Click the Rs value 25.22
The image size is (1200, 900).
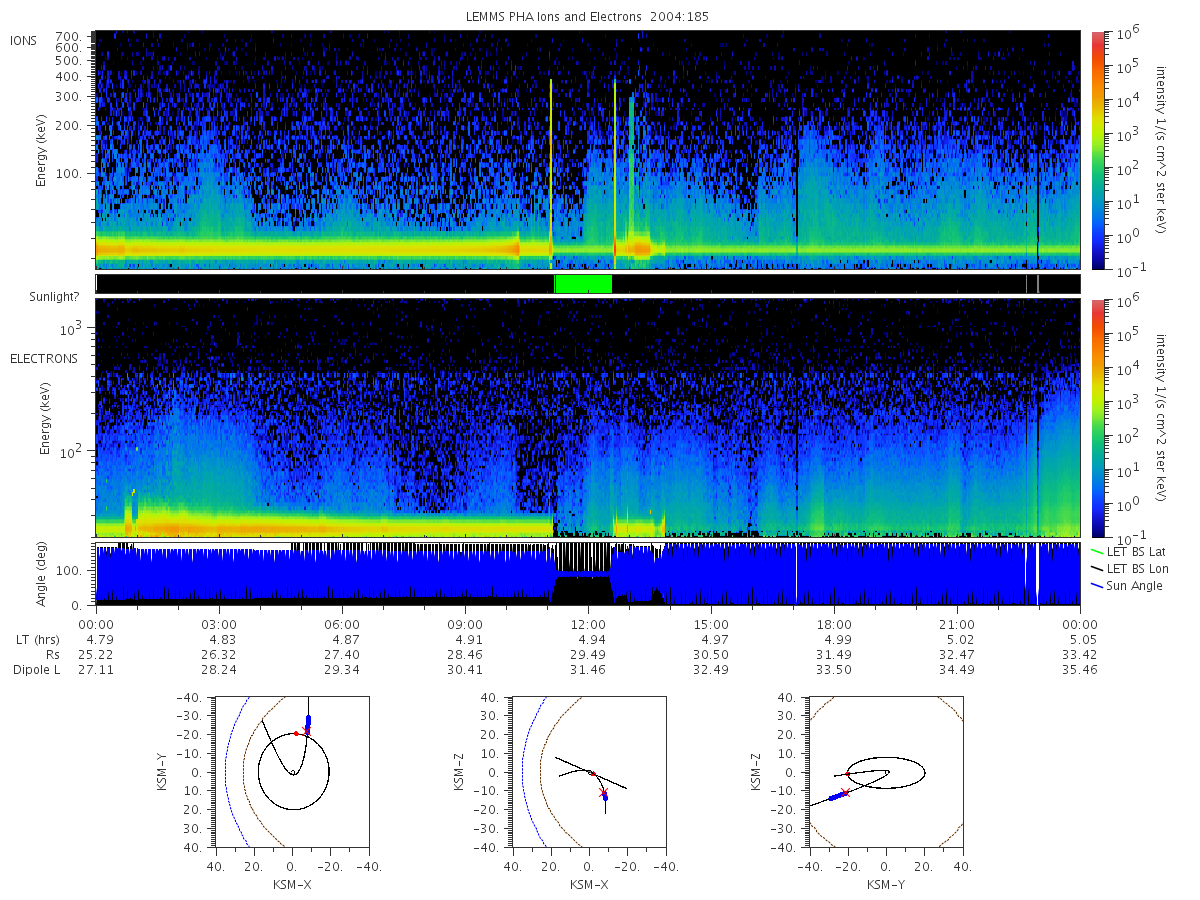(96, 654)
